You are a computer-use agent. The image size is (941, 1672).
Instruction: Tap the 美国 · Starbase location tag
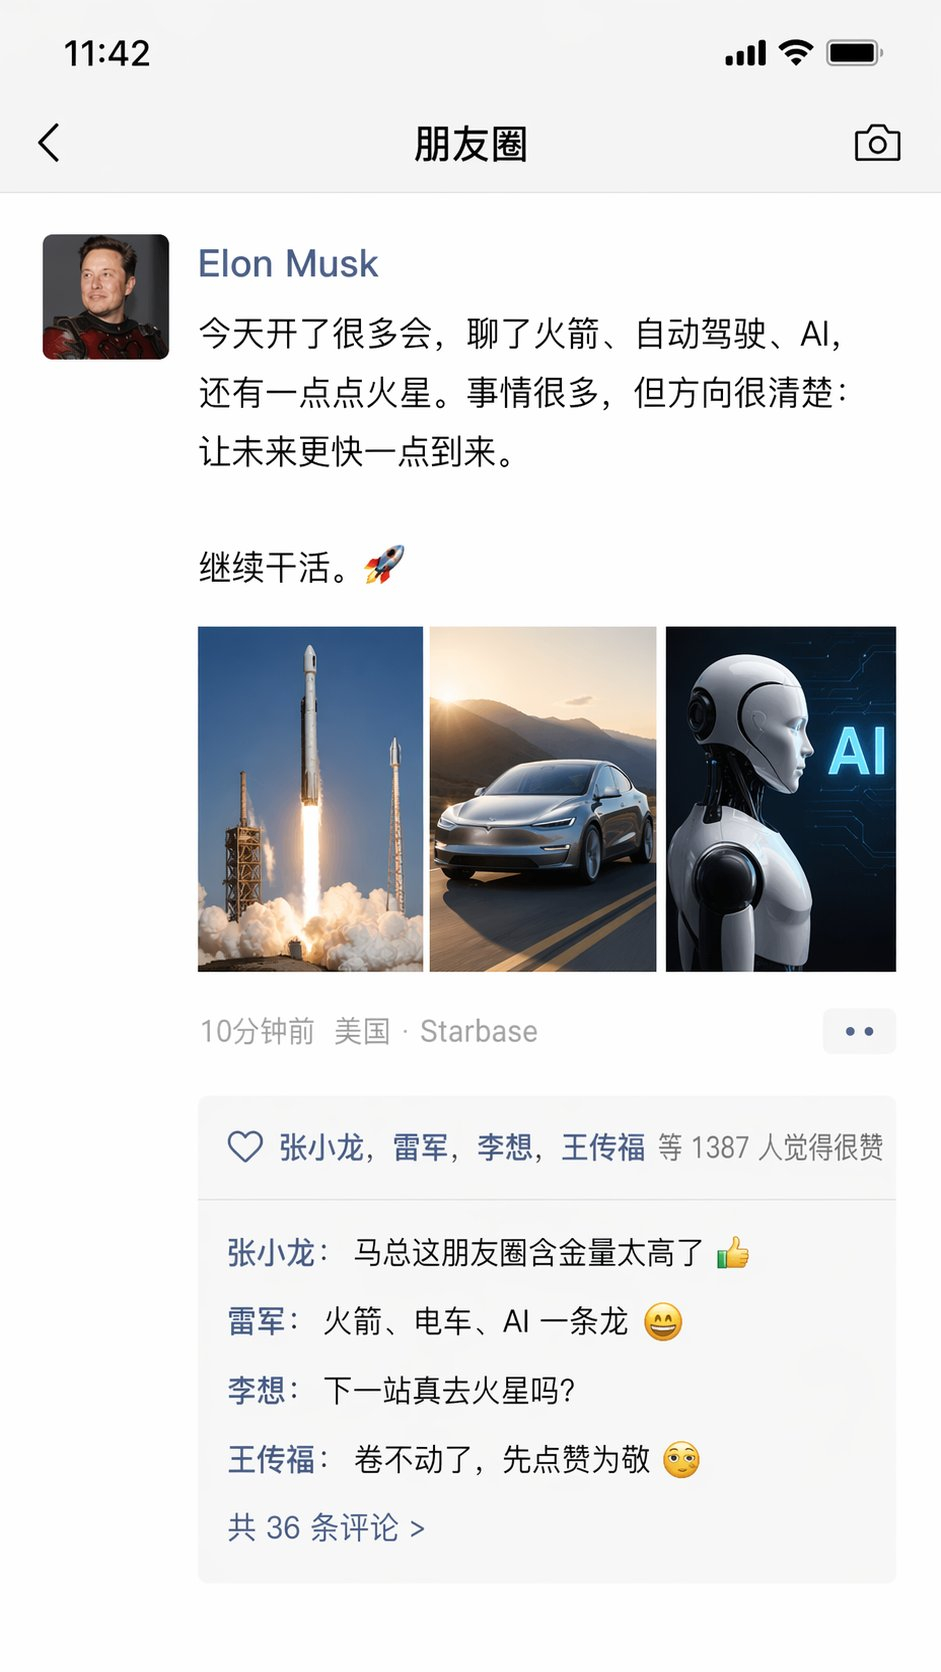[x=436, y=1031]
